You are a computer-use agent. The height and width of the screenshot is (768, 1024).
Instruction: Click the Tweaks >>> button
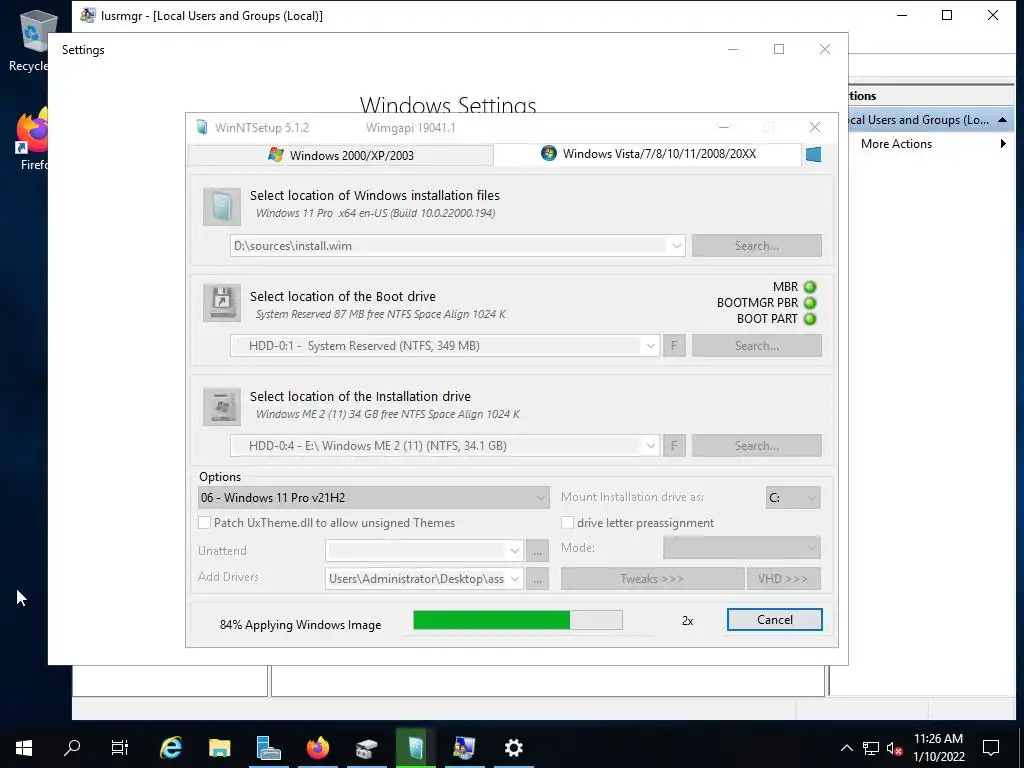click(x=652, y=579)
